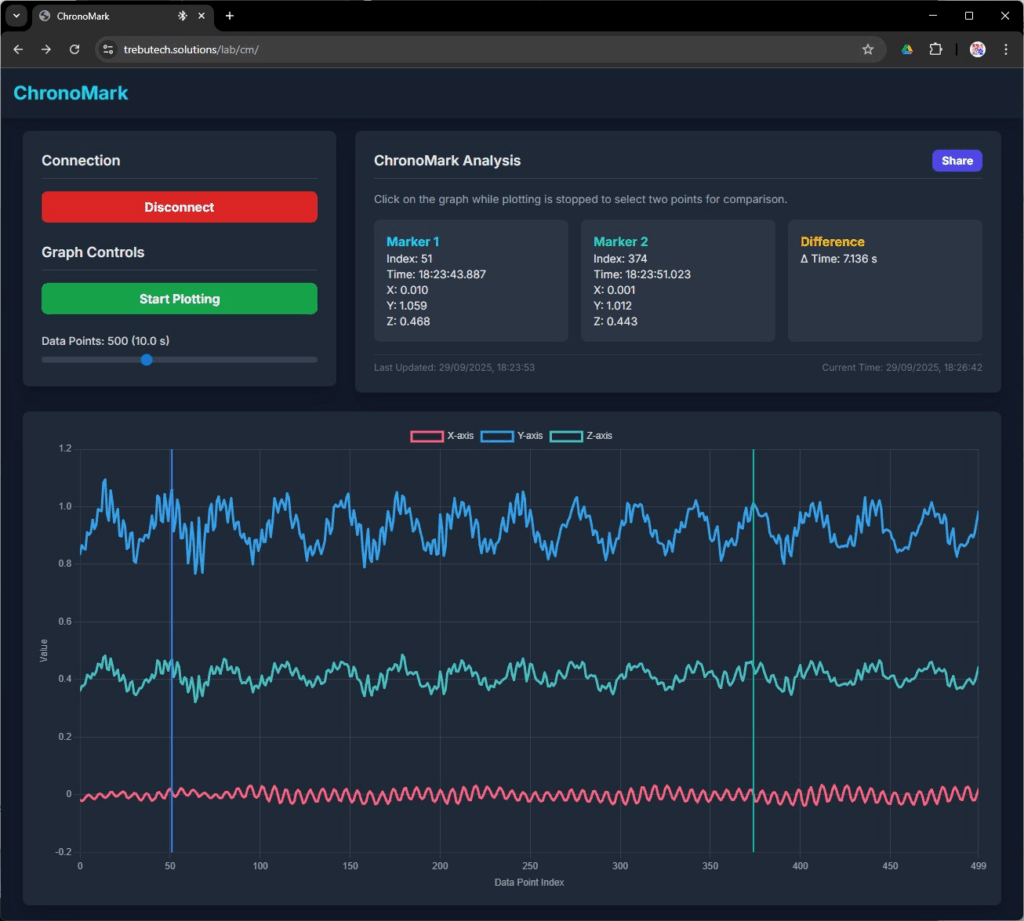1024x921 pixels.
Task: Click the Share button
Action: coord(956,161)
